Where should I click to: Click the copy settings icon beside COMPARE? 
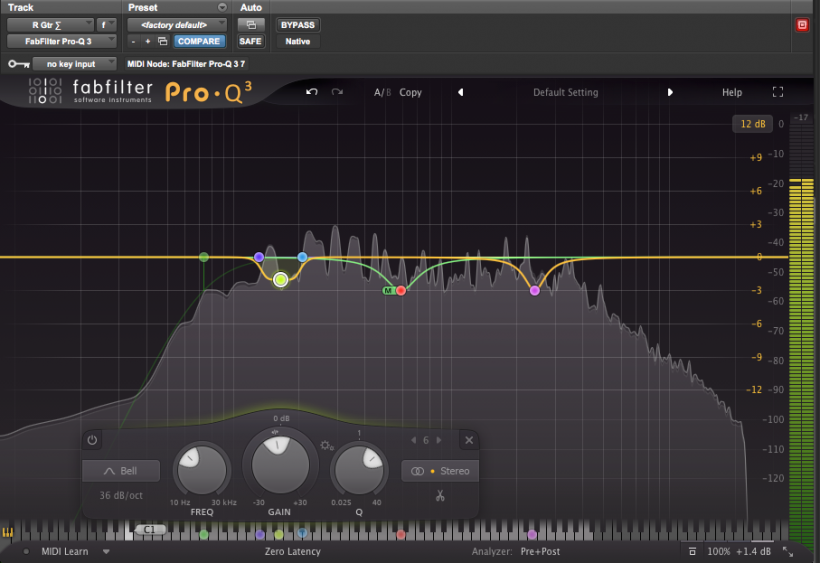coord(163,41)
